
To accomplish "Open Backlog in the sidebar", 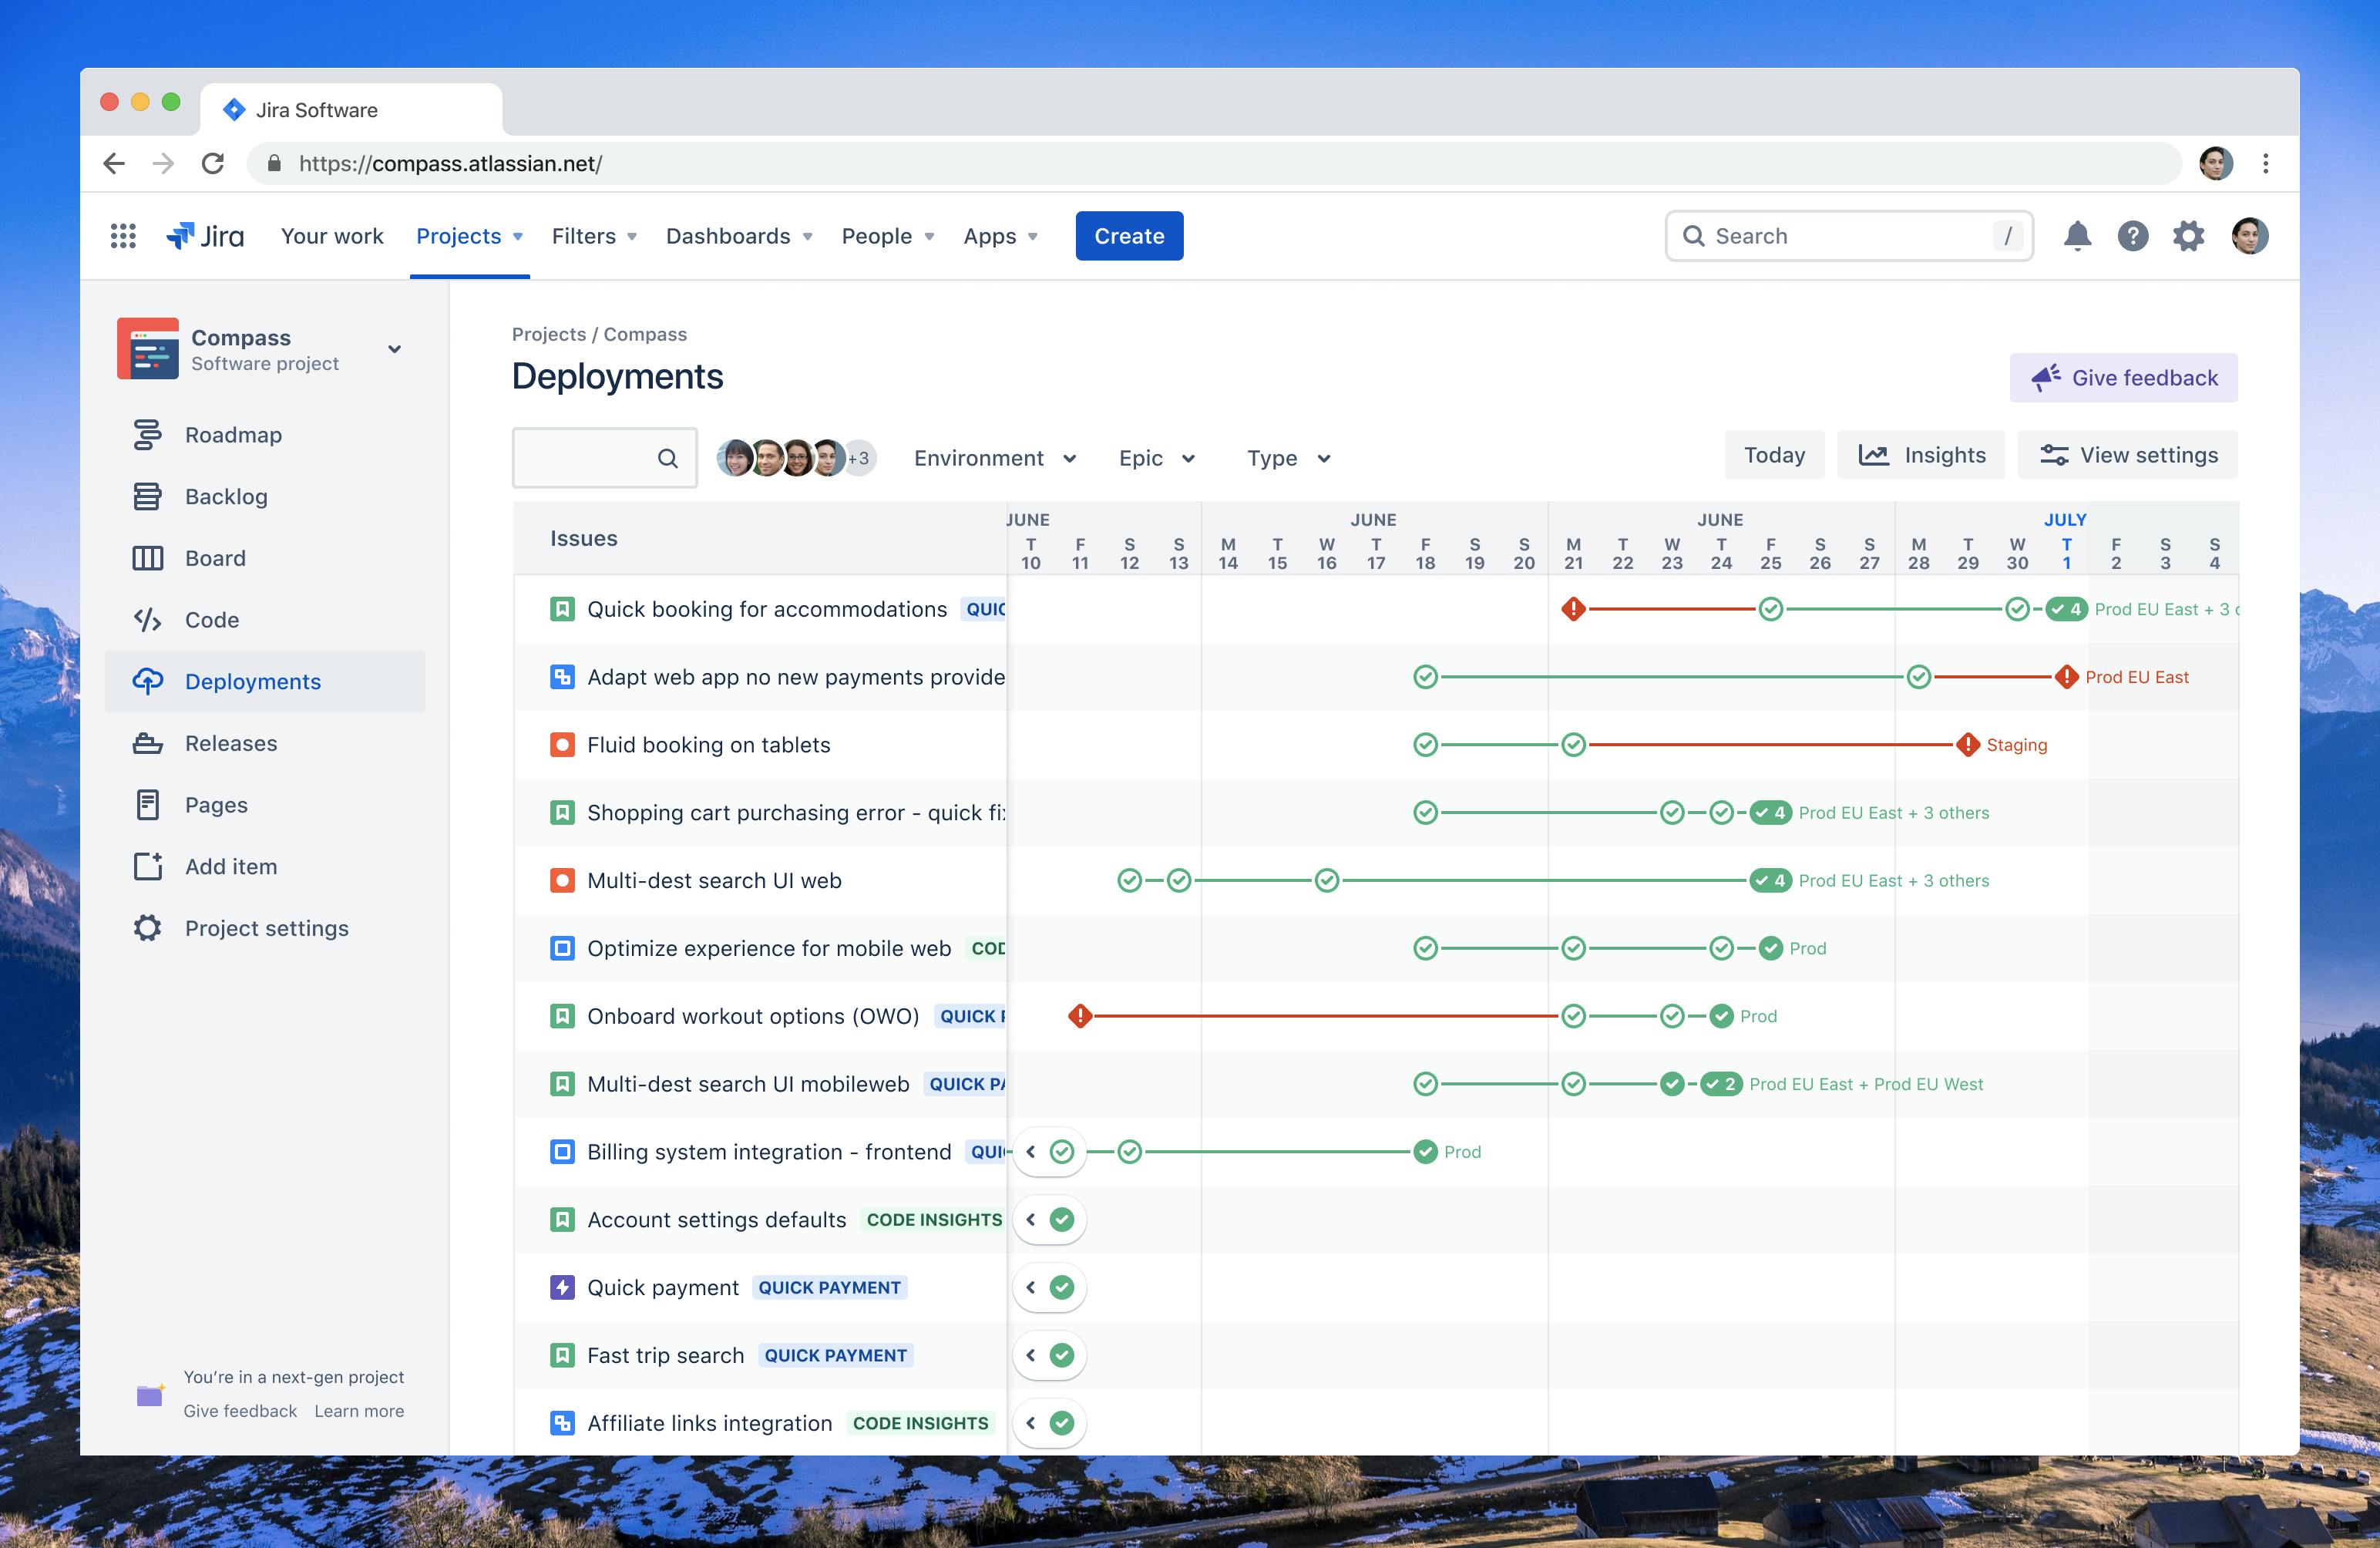I will click(x=265, y=497).
